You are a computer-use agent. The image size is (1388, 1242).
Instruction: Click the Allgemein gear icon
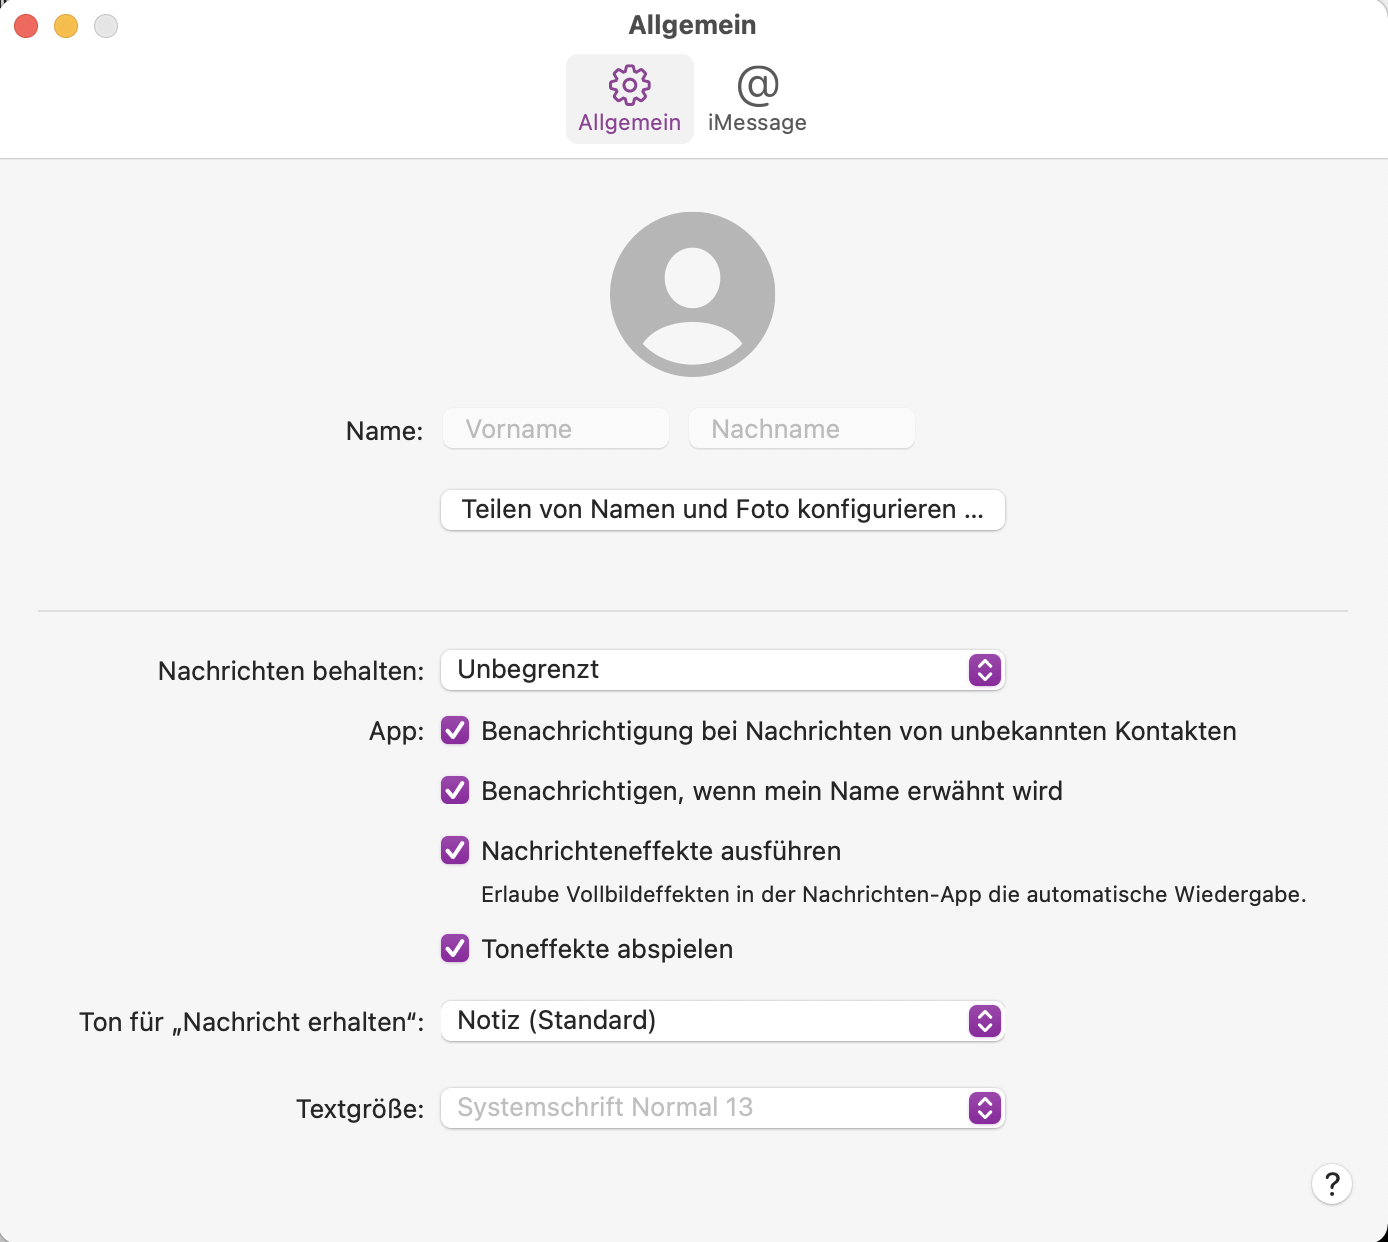(x=630, y=86)
